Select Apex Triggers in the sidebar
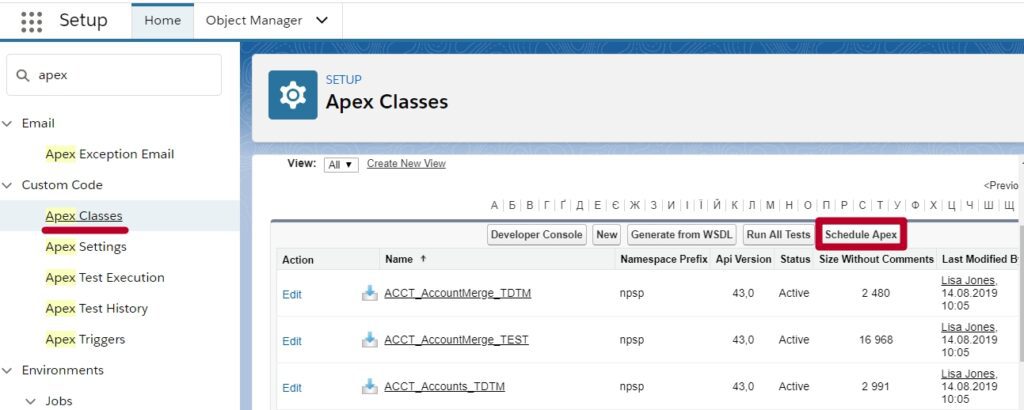Screen dimensions: 1024x410 click(85, 339)
